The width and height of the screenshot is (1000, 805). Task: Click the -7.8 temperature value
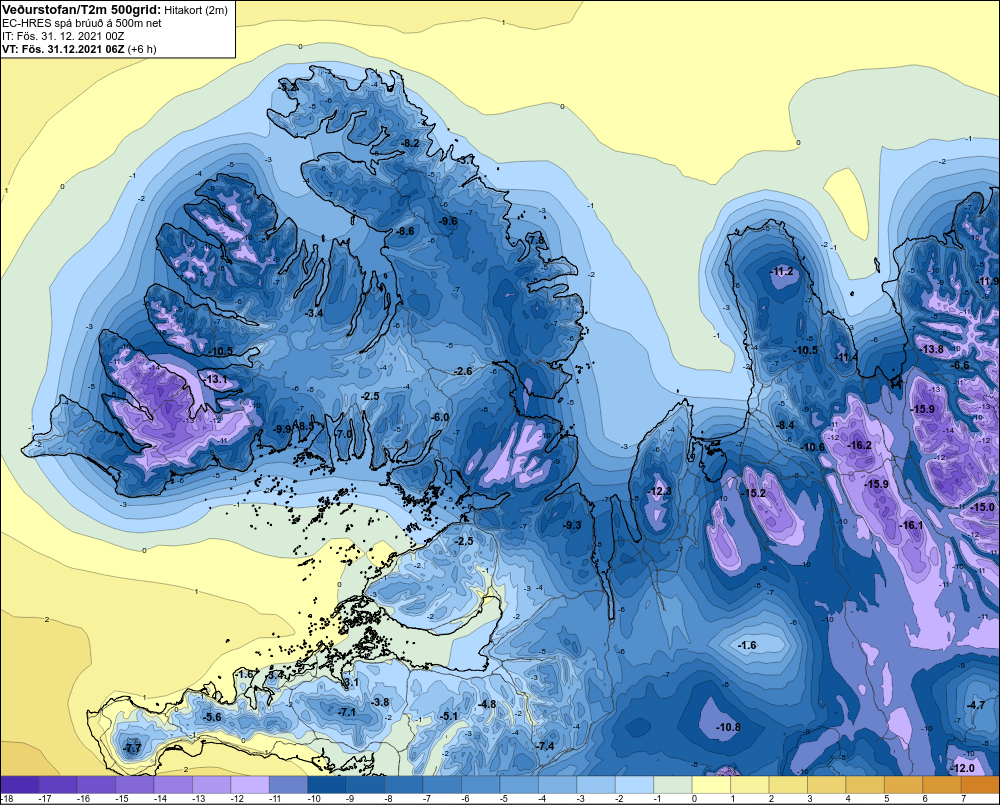[537, 240]
